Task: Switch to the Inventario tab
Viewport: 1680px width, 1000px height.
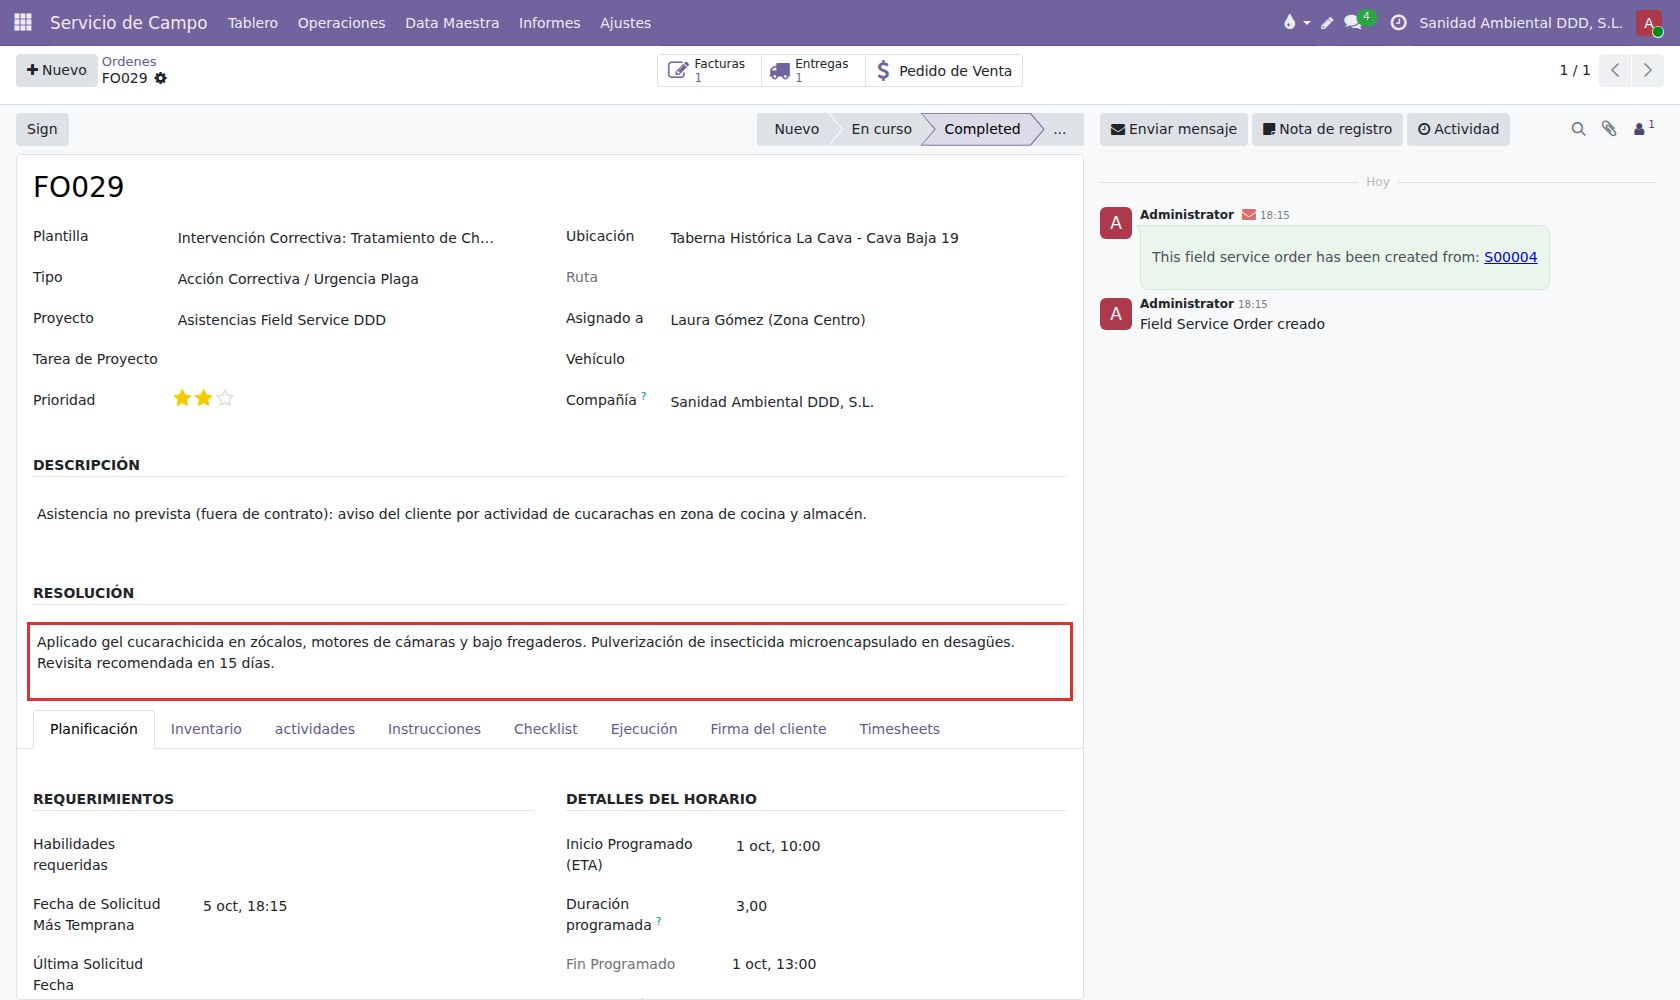Action: (x=206, y=729)
